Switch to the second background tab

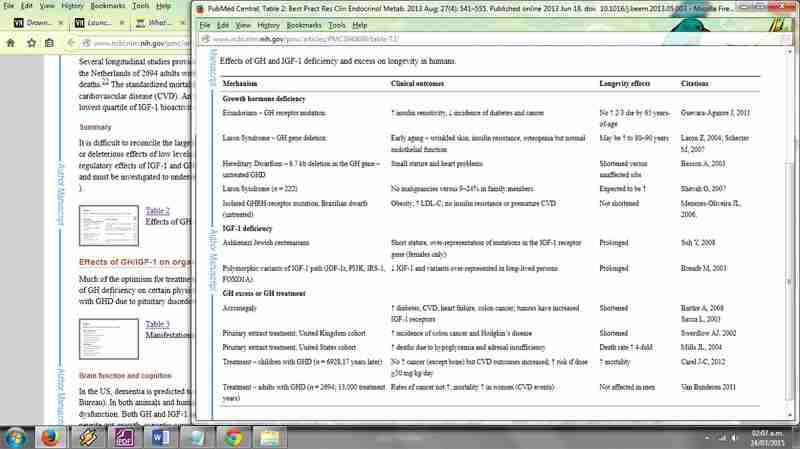click(x=99, y=23)
